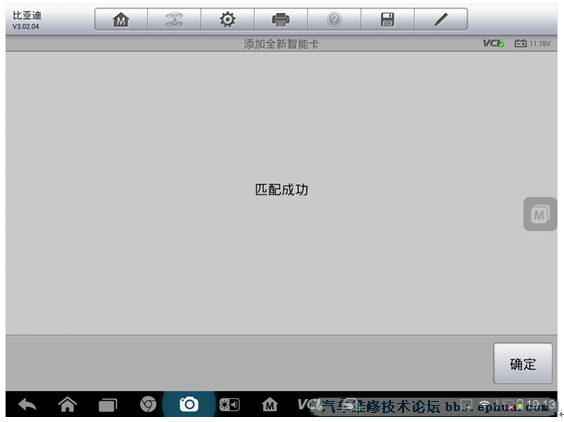This screenshot has height=422, width=564.
Task: Select the vehicle swap toolbar icon
Action: coord(174,19)
